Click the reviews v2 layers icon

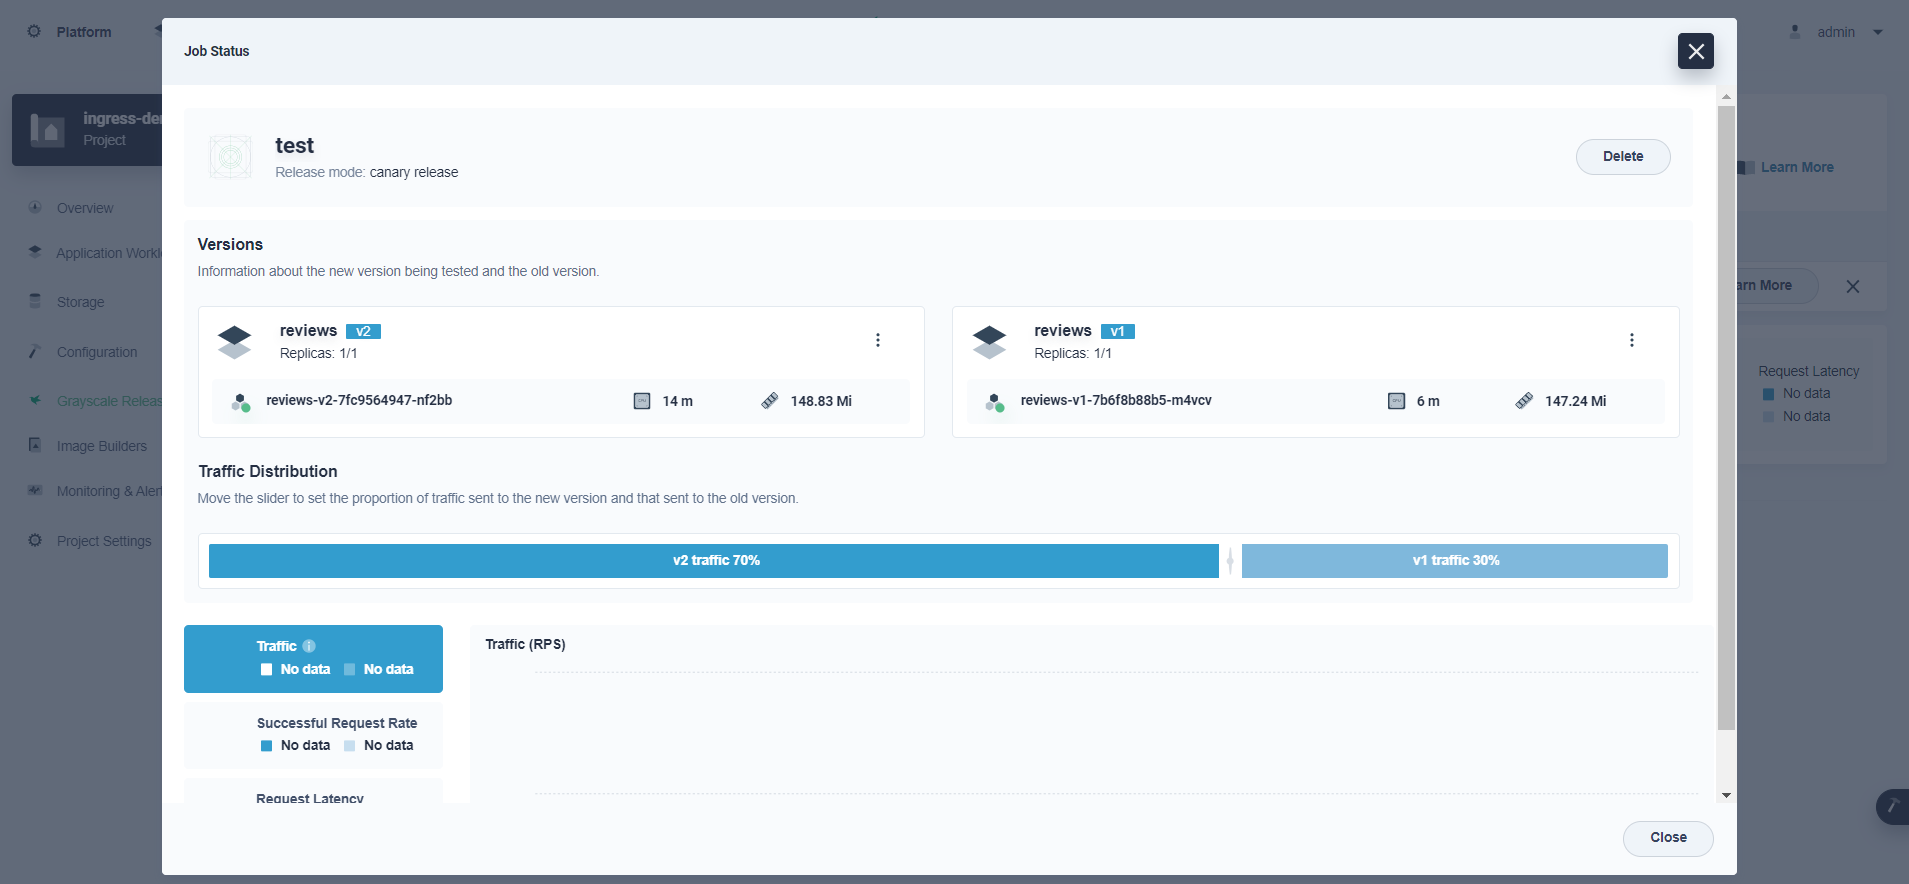(x=234, y=342)
